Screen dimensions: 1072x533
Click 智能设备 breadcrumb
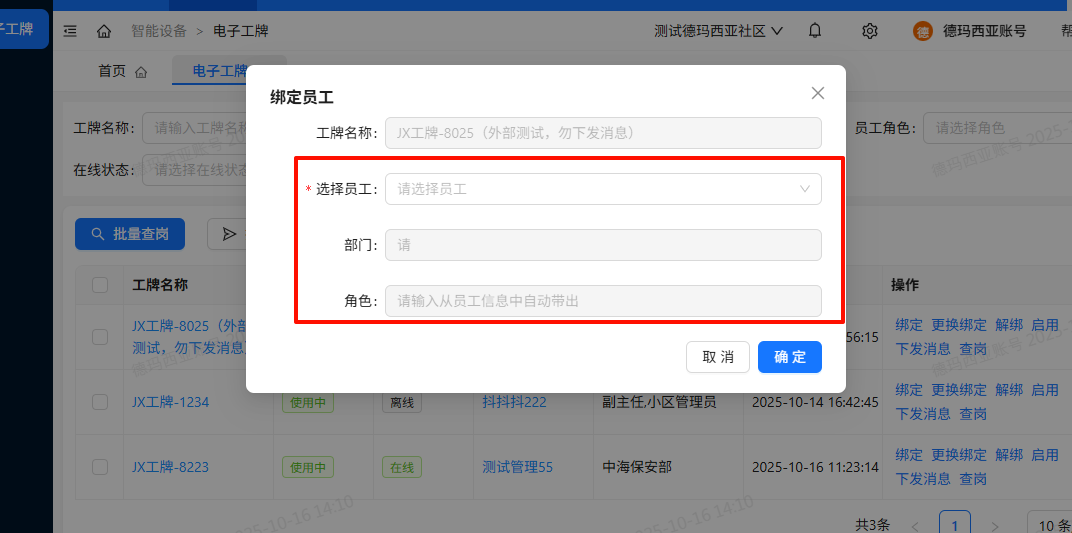click(159, 31)
